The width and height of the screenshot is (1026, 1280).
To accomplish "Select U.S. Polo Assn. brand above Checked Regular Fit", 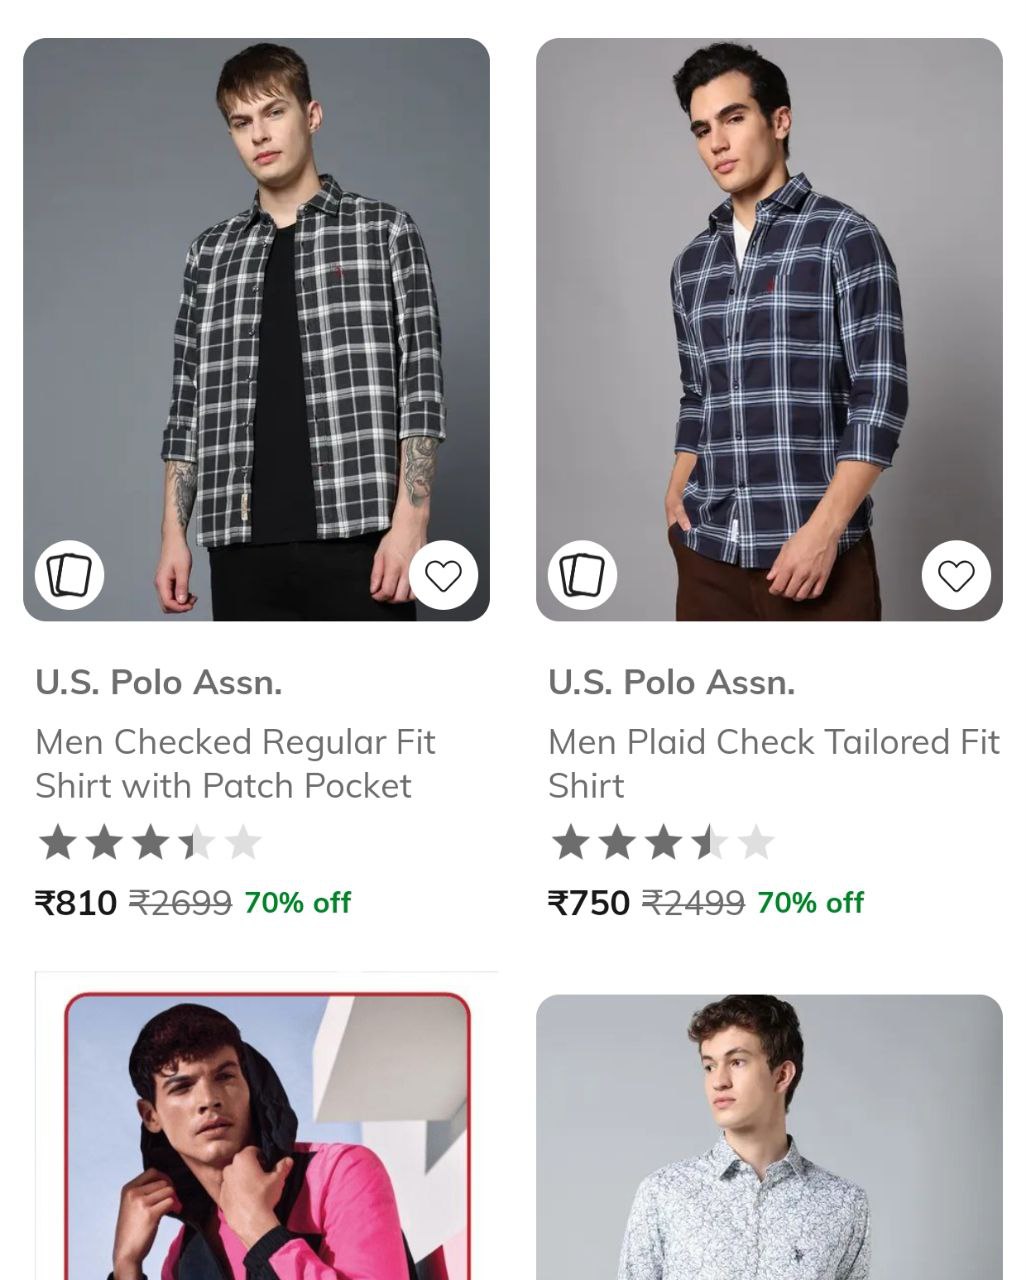I will click(158, 683).
